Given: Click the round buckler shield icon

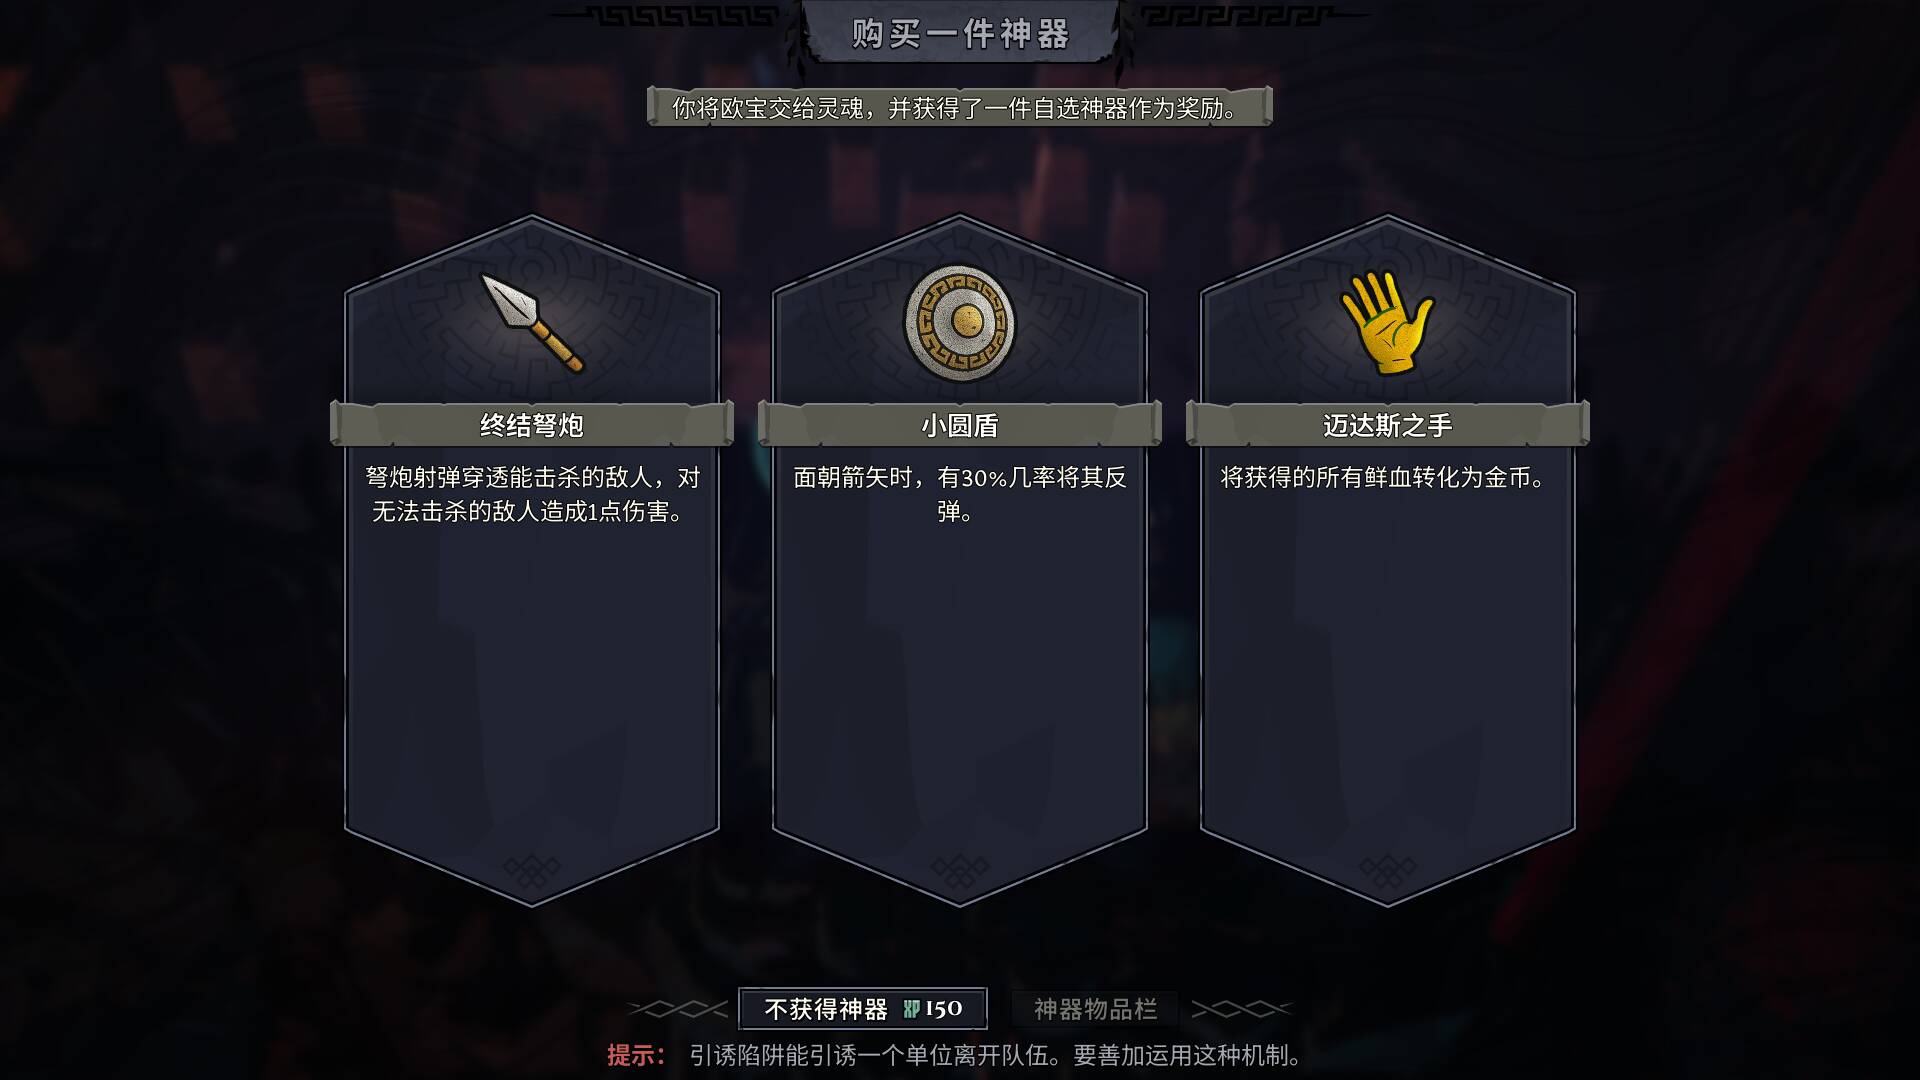Looking at the screenshot, I should (960, 323).
